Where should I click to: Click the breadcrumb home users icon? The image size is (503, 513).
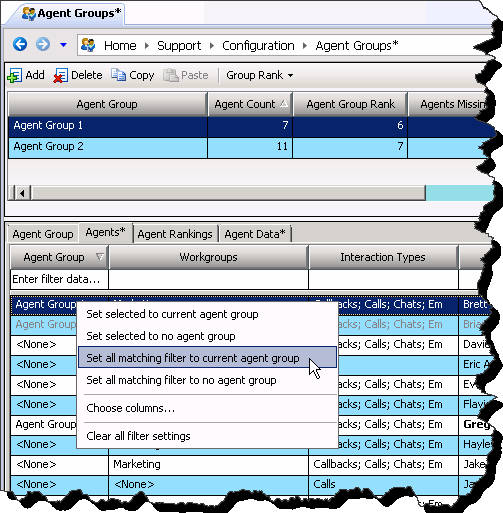(88, 45)
